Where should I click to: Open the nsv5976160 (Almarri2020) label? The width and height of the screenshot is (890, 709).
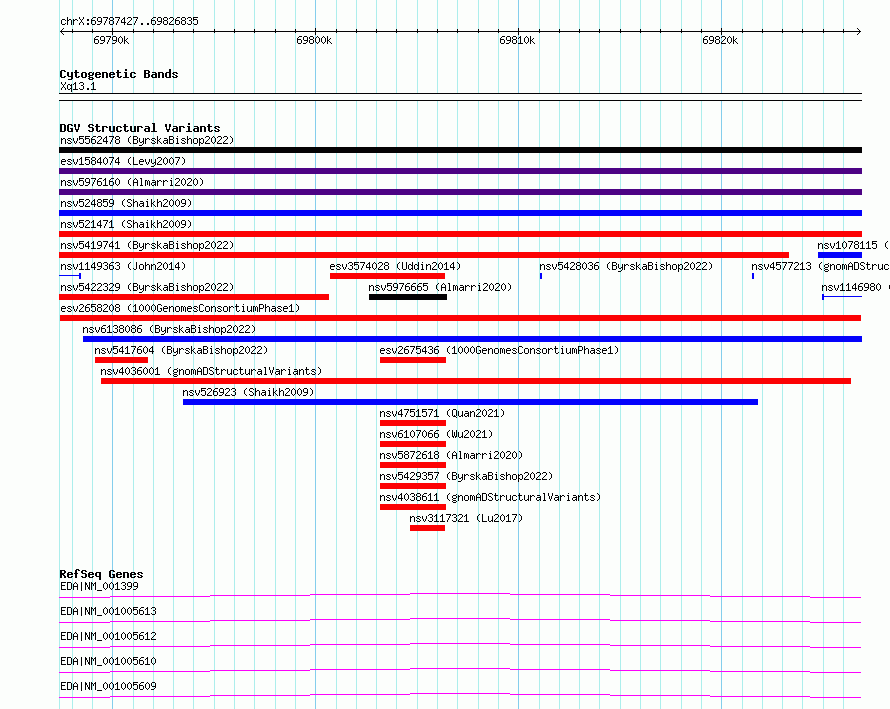tap(132, 182)
